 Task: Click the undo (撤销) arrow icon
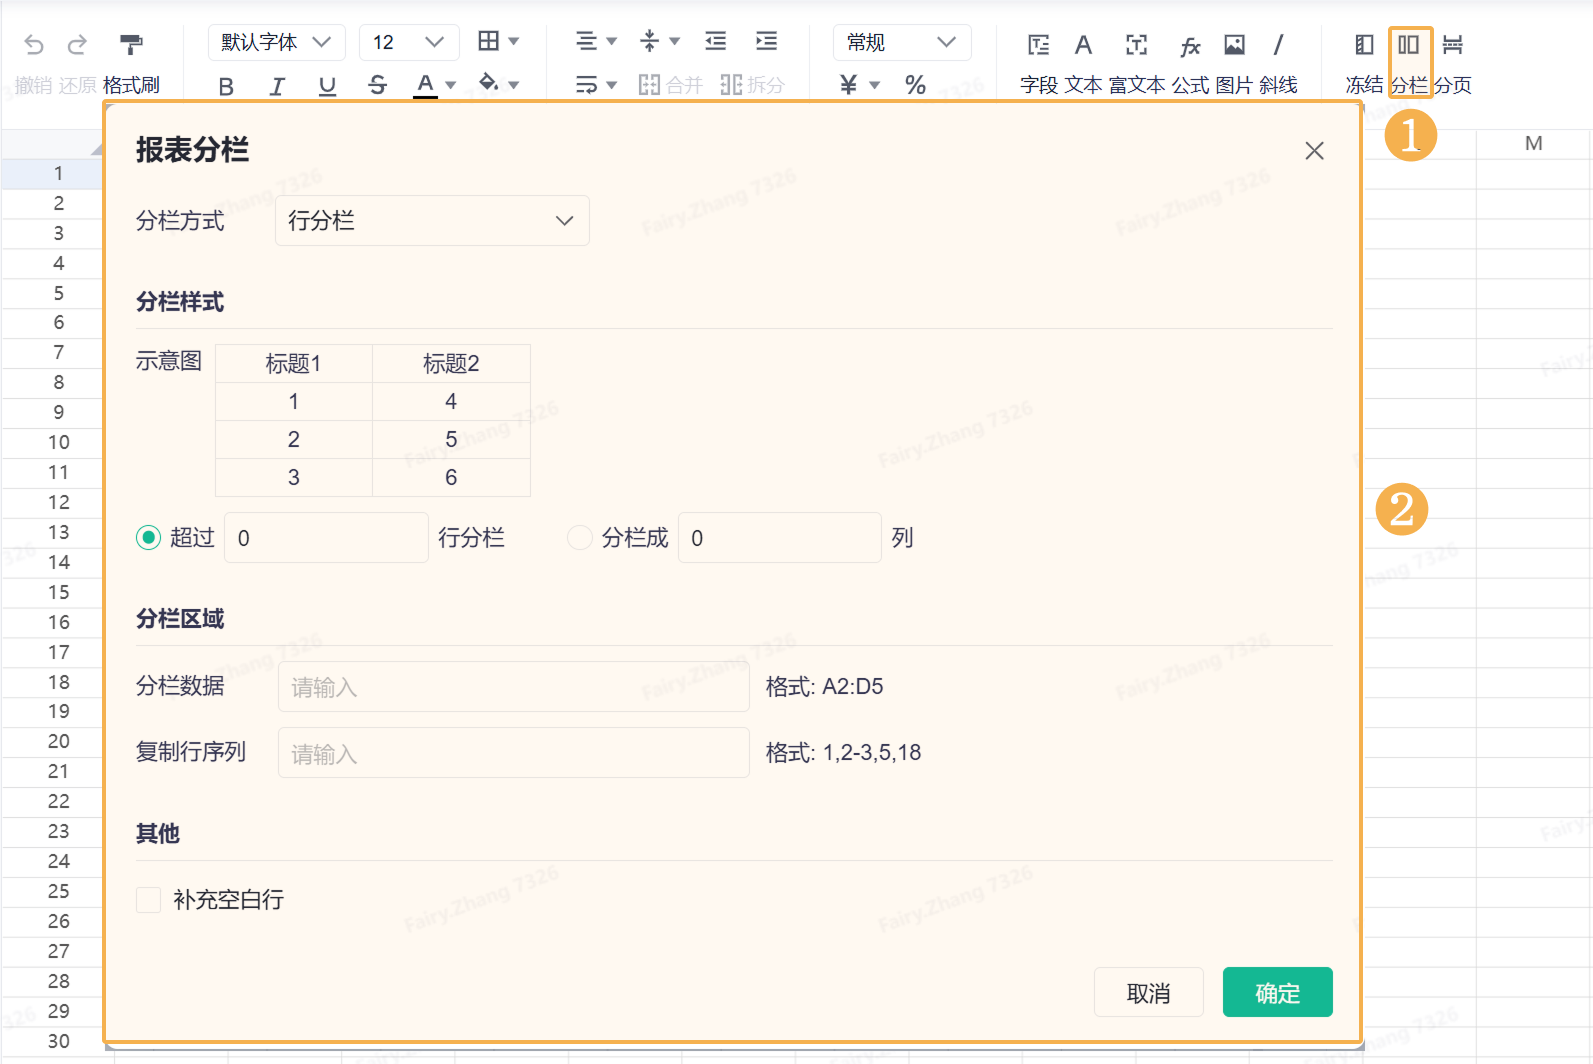(34, 44)
